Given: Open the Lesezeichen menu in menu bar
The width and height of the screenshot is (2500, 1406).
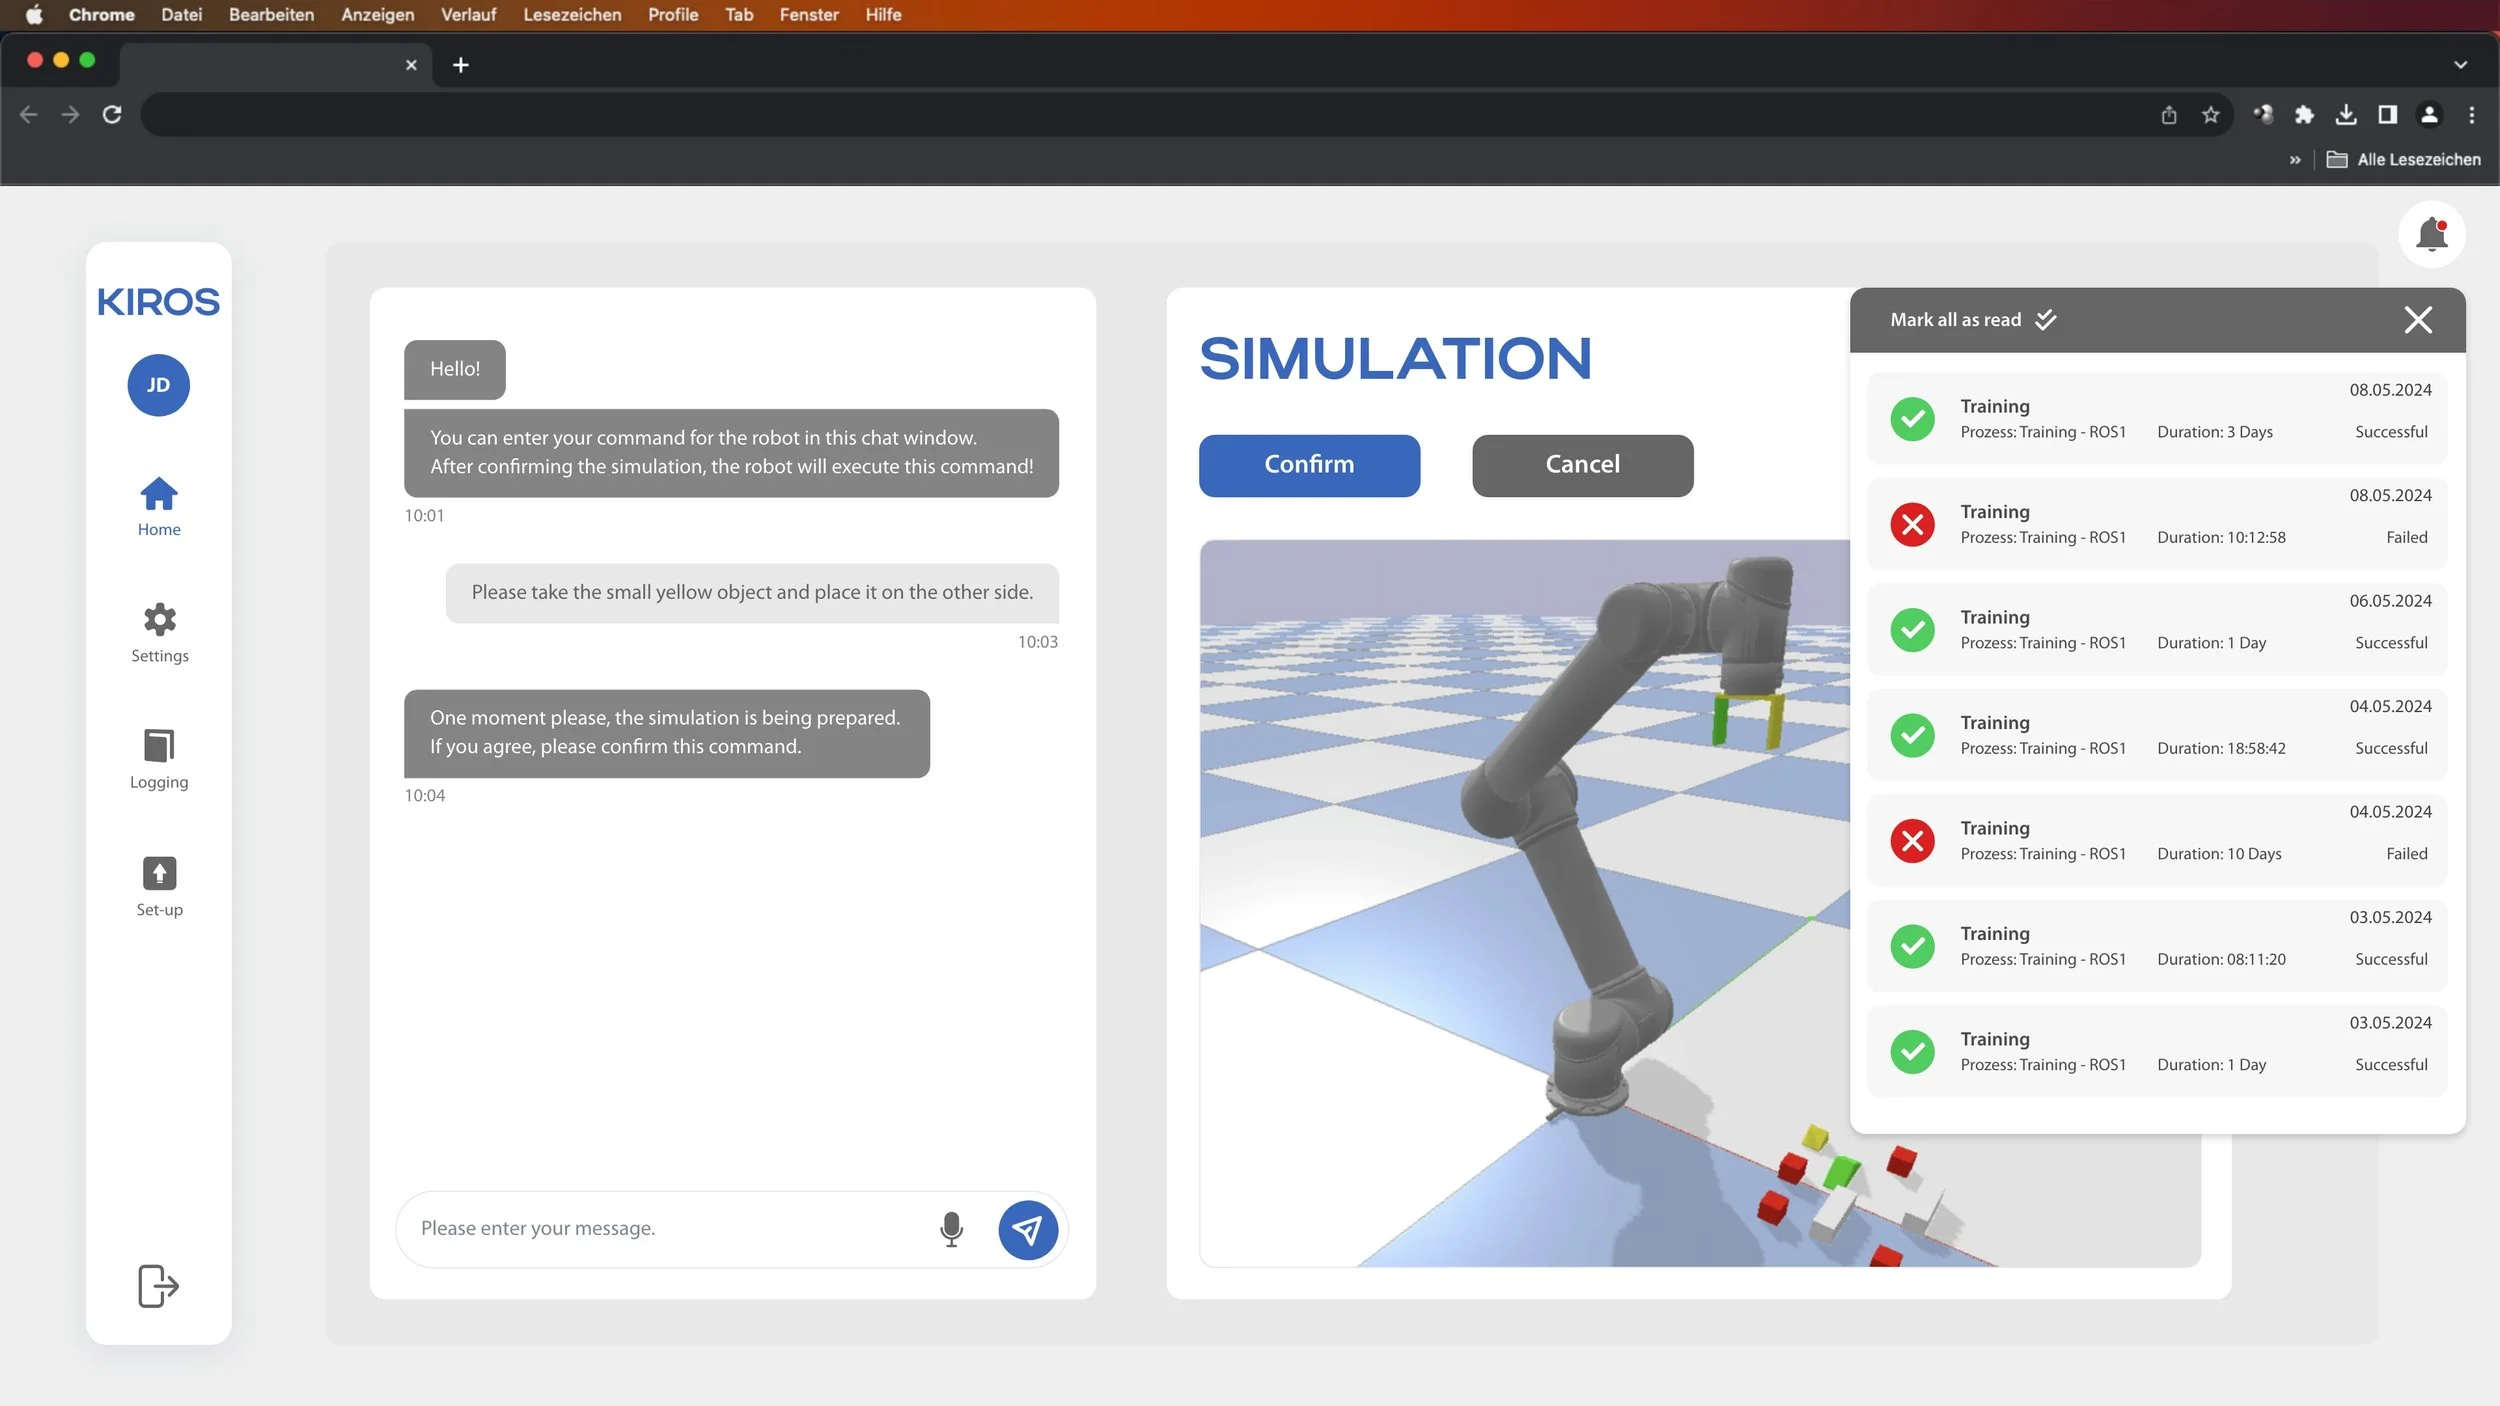Looking at the screenshot, I should (571, 15).
